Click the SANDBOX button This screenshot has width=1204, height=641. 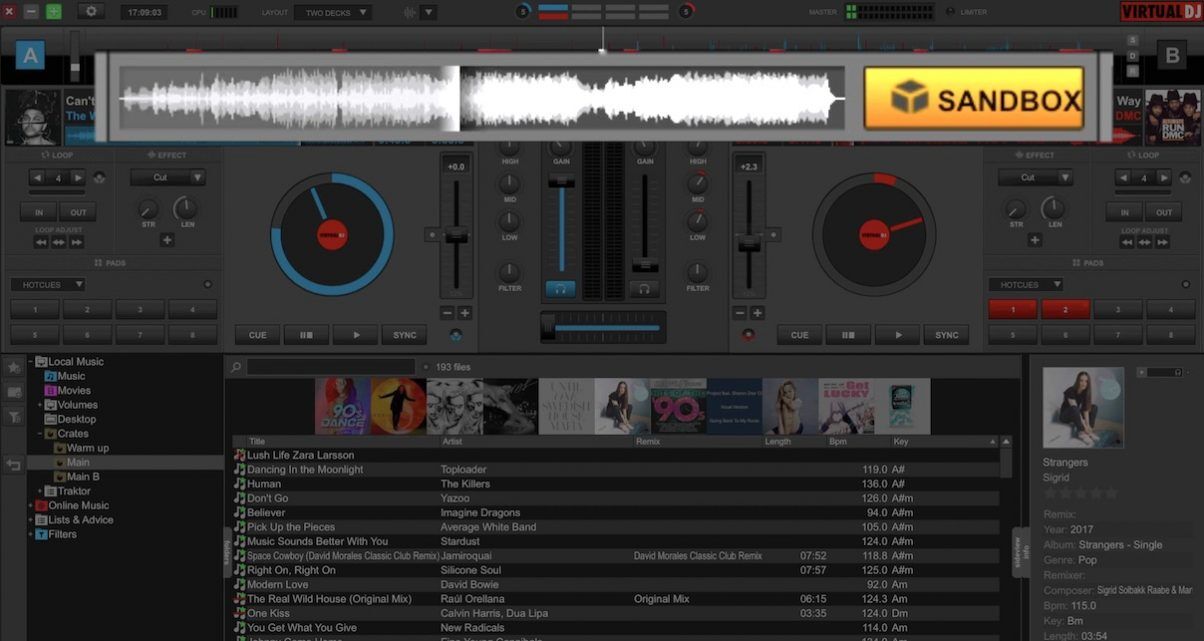(973, 99)
